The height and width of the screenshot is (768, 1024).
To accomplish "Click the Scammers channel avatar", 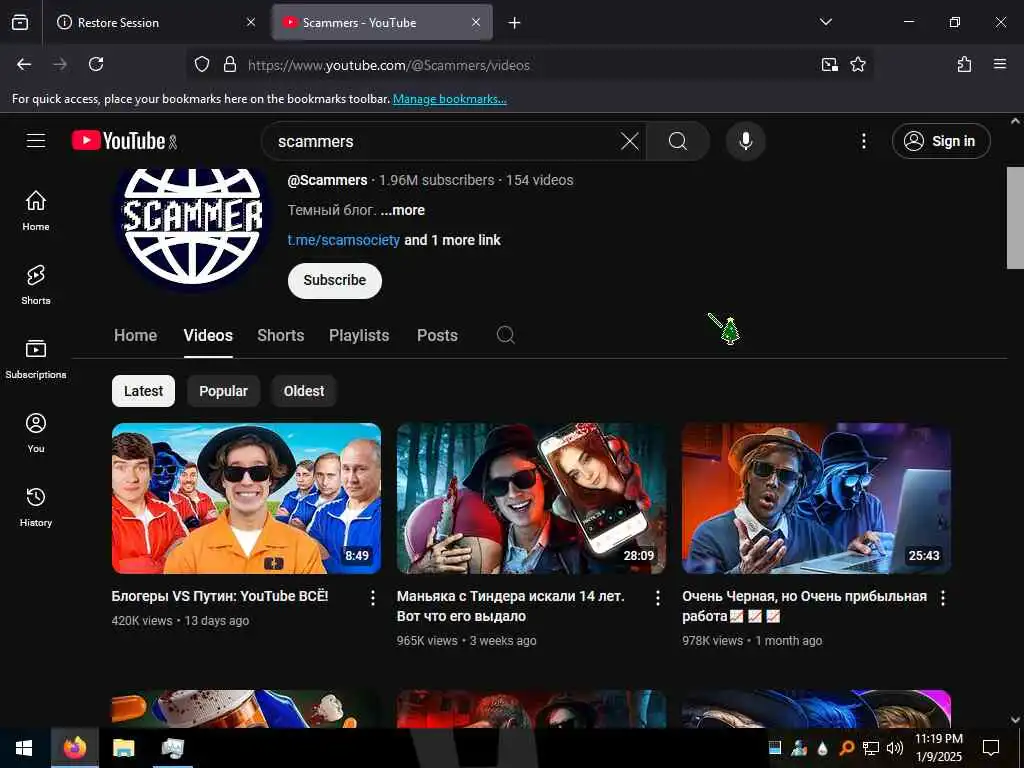I will pyautogui.click(x=192, y=227).
